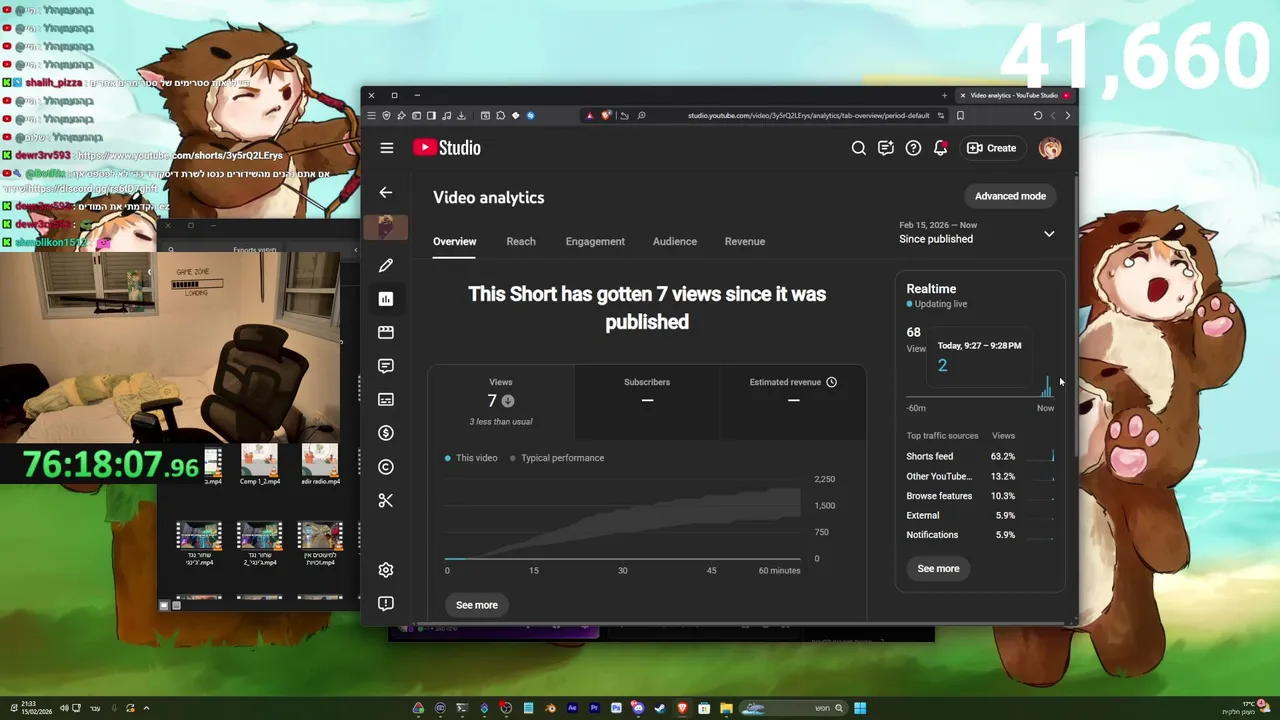Open the Editor film clapper sidebar icon

pos(386,332)
